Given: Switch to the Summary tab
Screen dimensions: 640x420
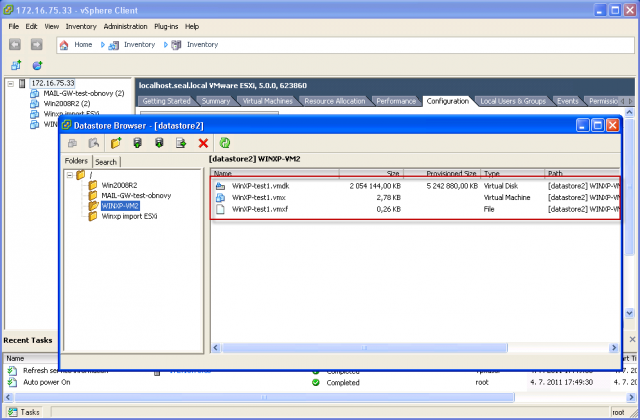Looking at the screenshot, I should (x=216, y=101).
